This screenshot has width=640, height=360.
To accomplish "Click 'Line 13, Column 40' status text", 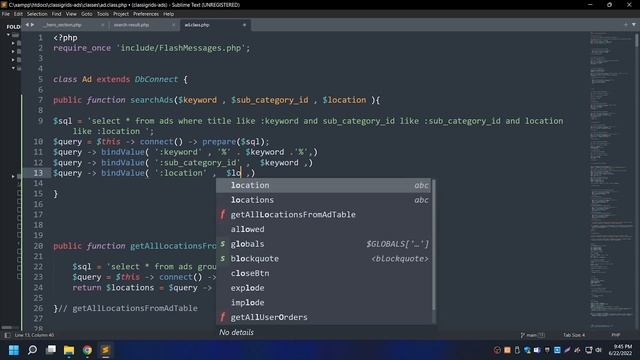I will [x=34, y=335].
